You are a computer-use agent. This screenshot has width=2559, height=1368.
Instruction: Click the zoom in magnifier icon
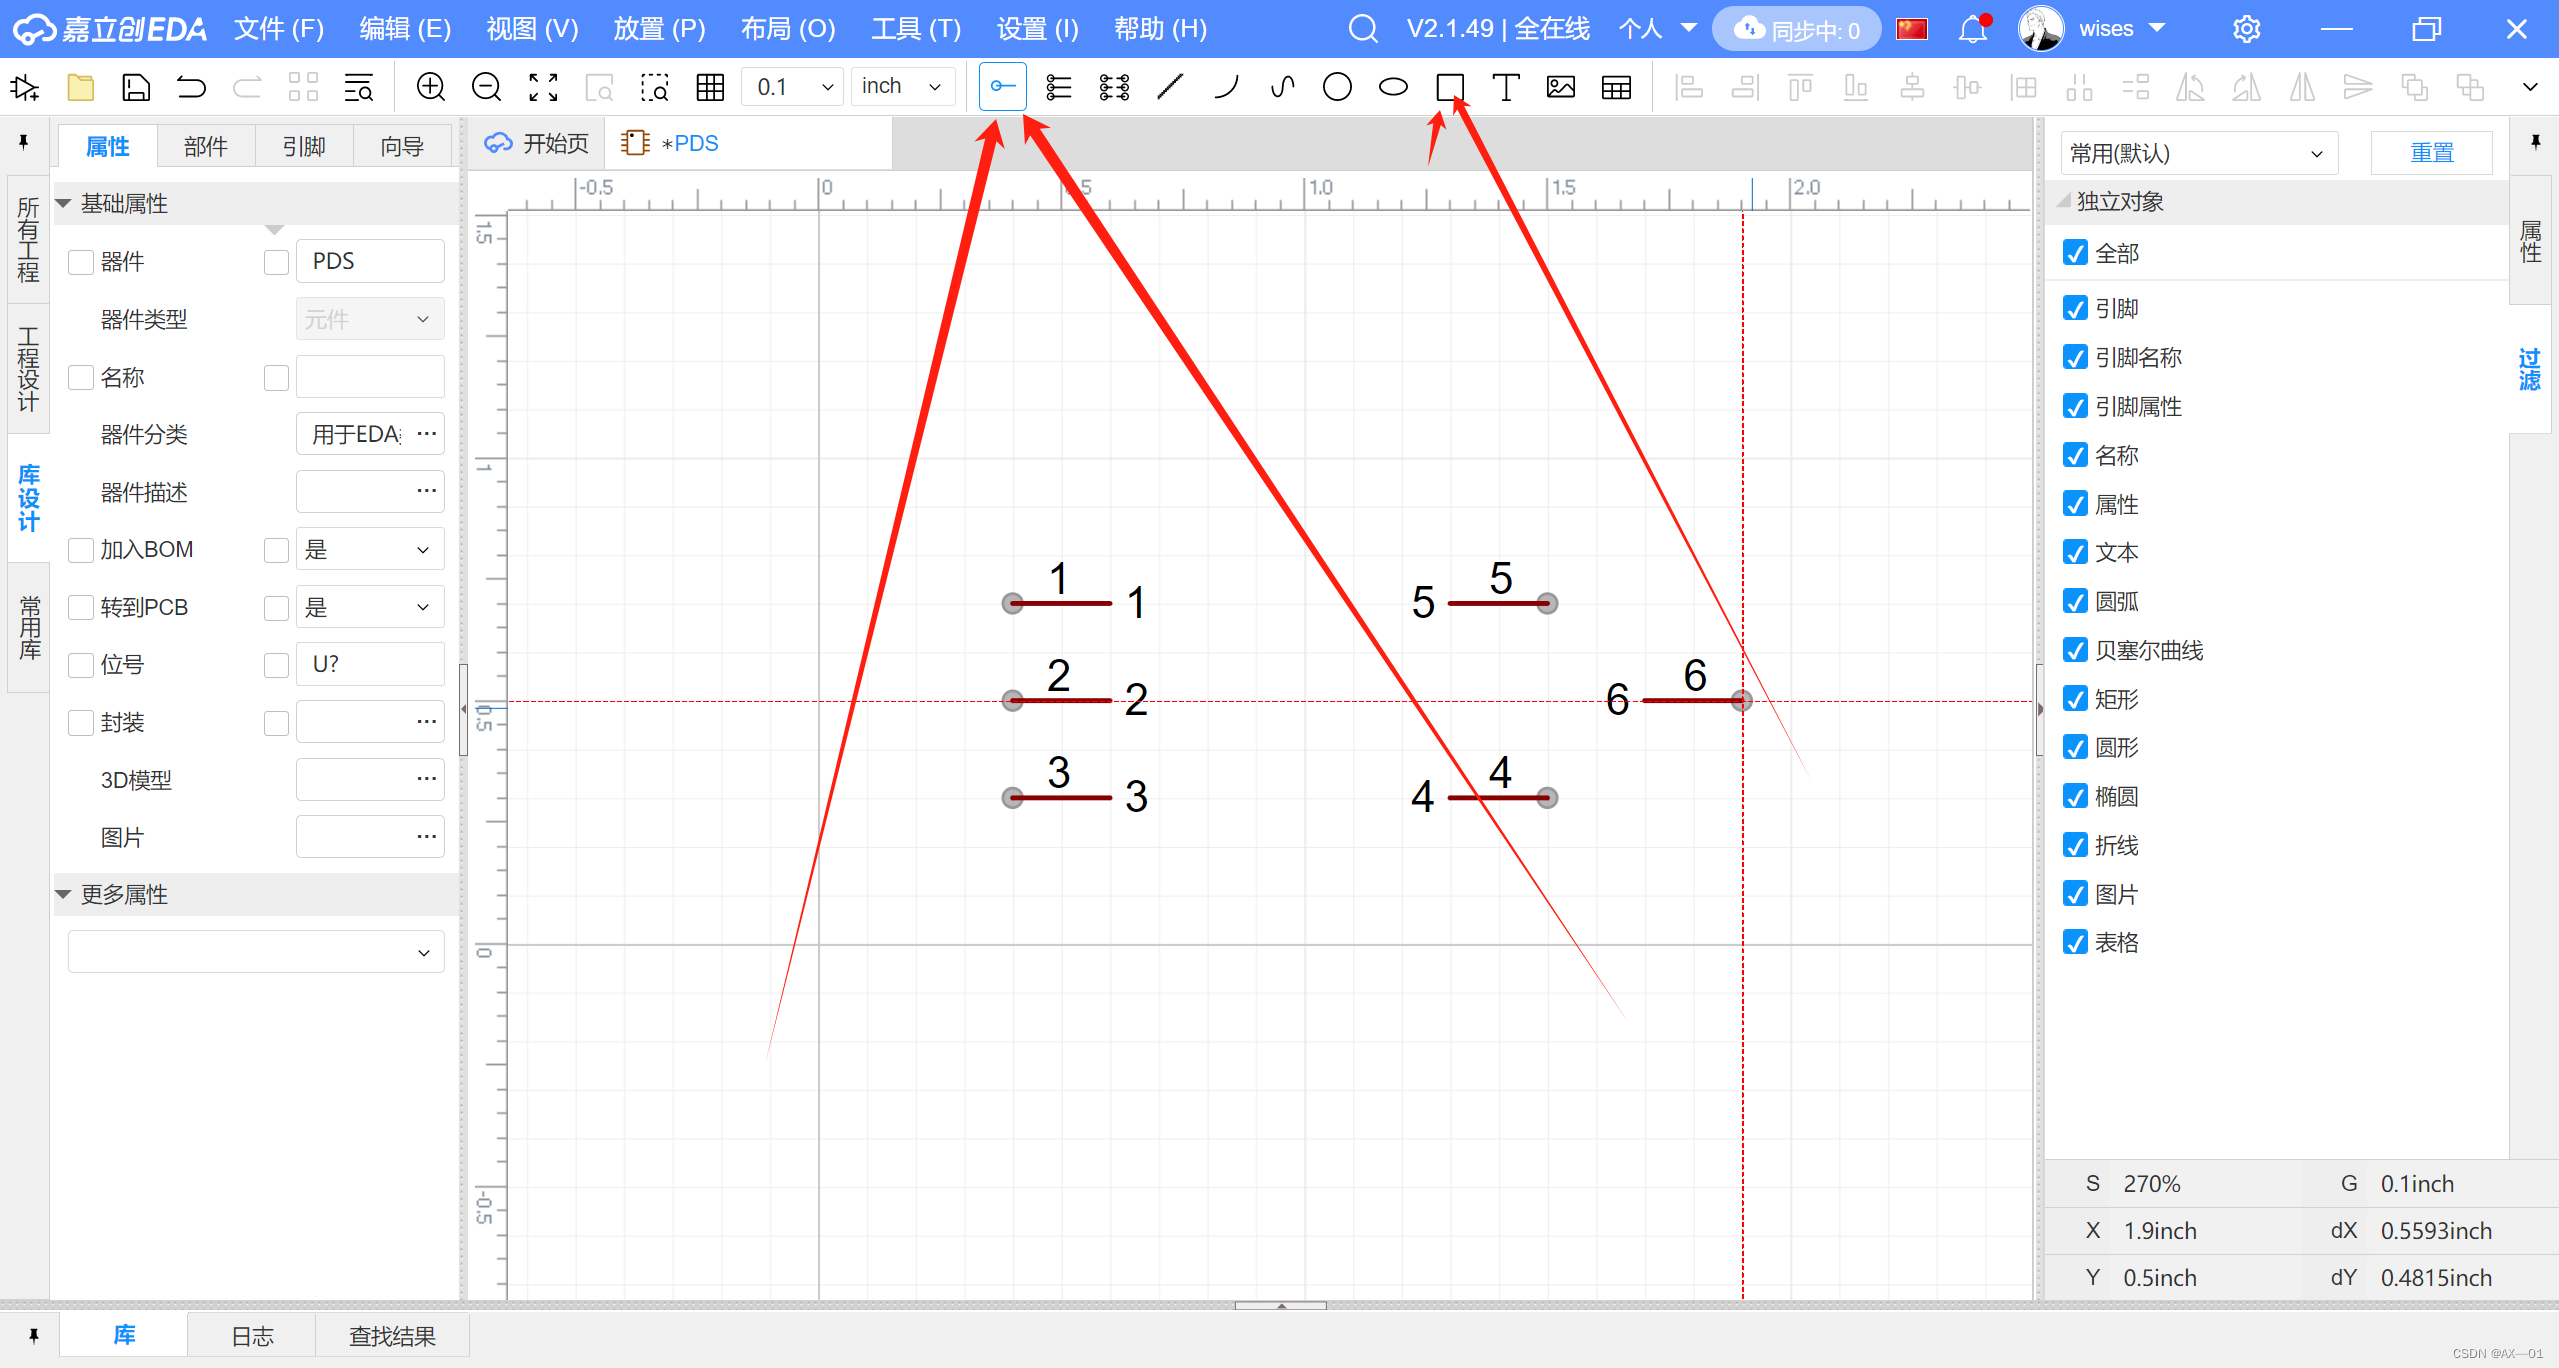[430, 87]
